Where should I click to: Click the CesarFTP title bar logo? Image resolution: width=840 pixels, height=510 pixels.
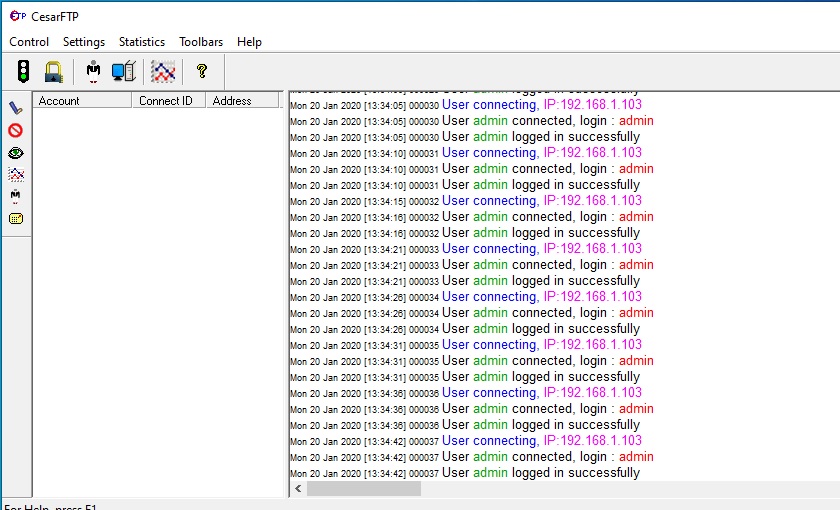[18, 16]
